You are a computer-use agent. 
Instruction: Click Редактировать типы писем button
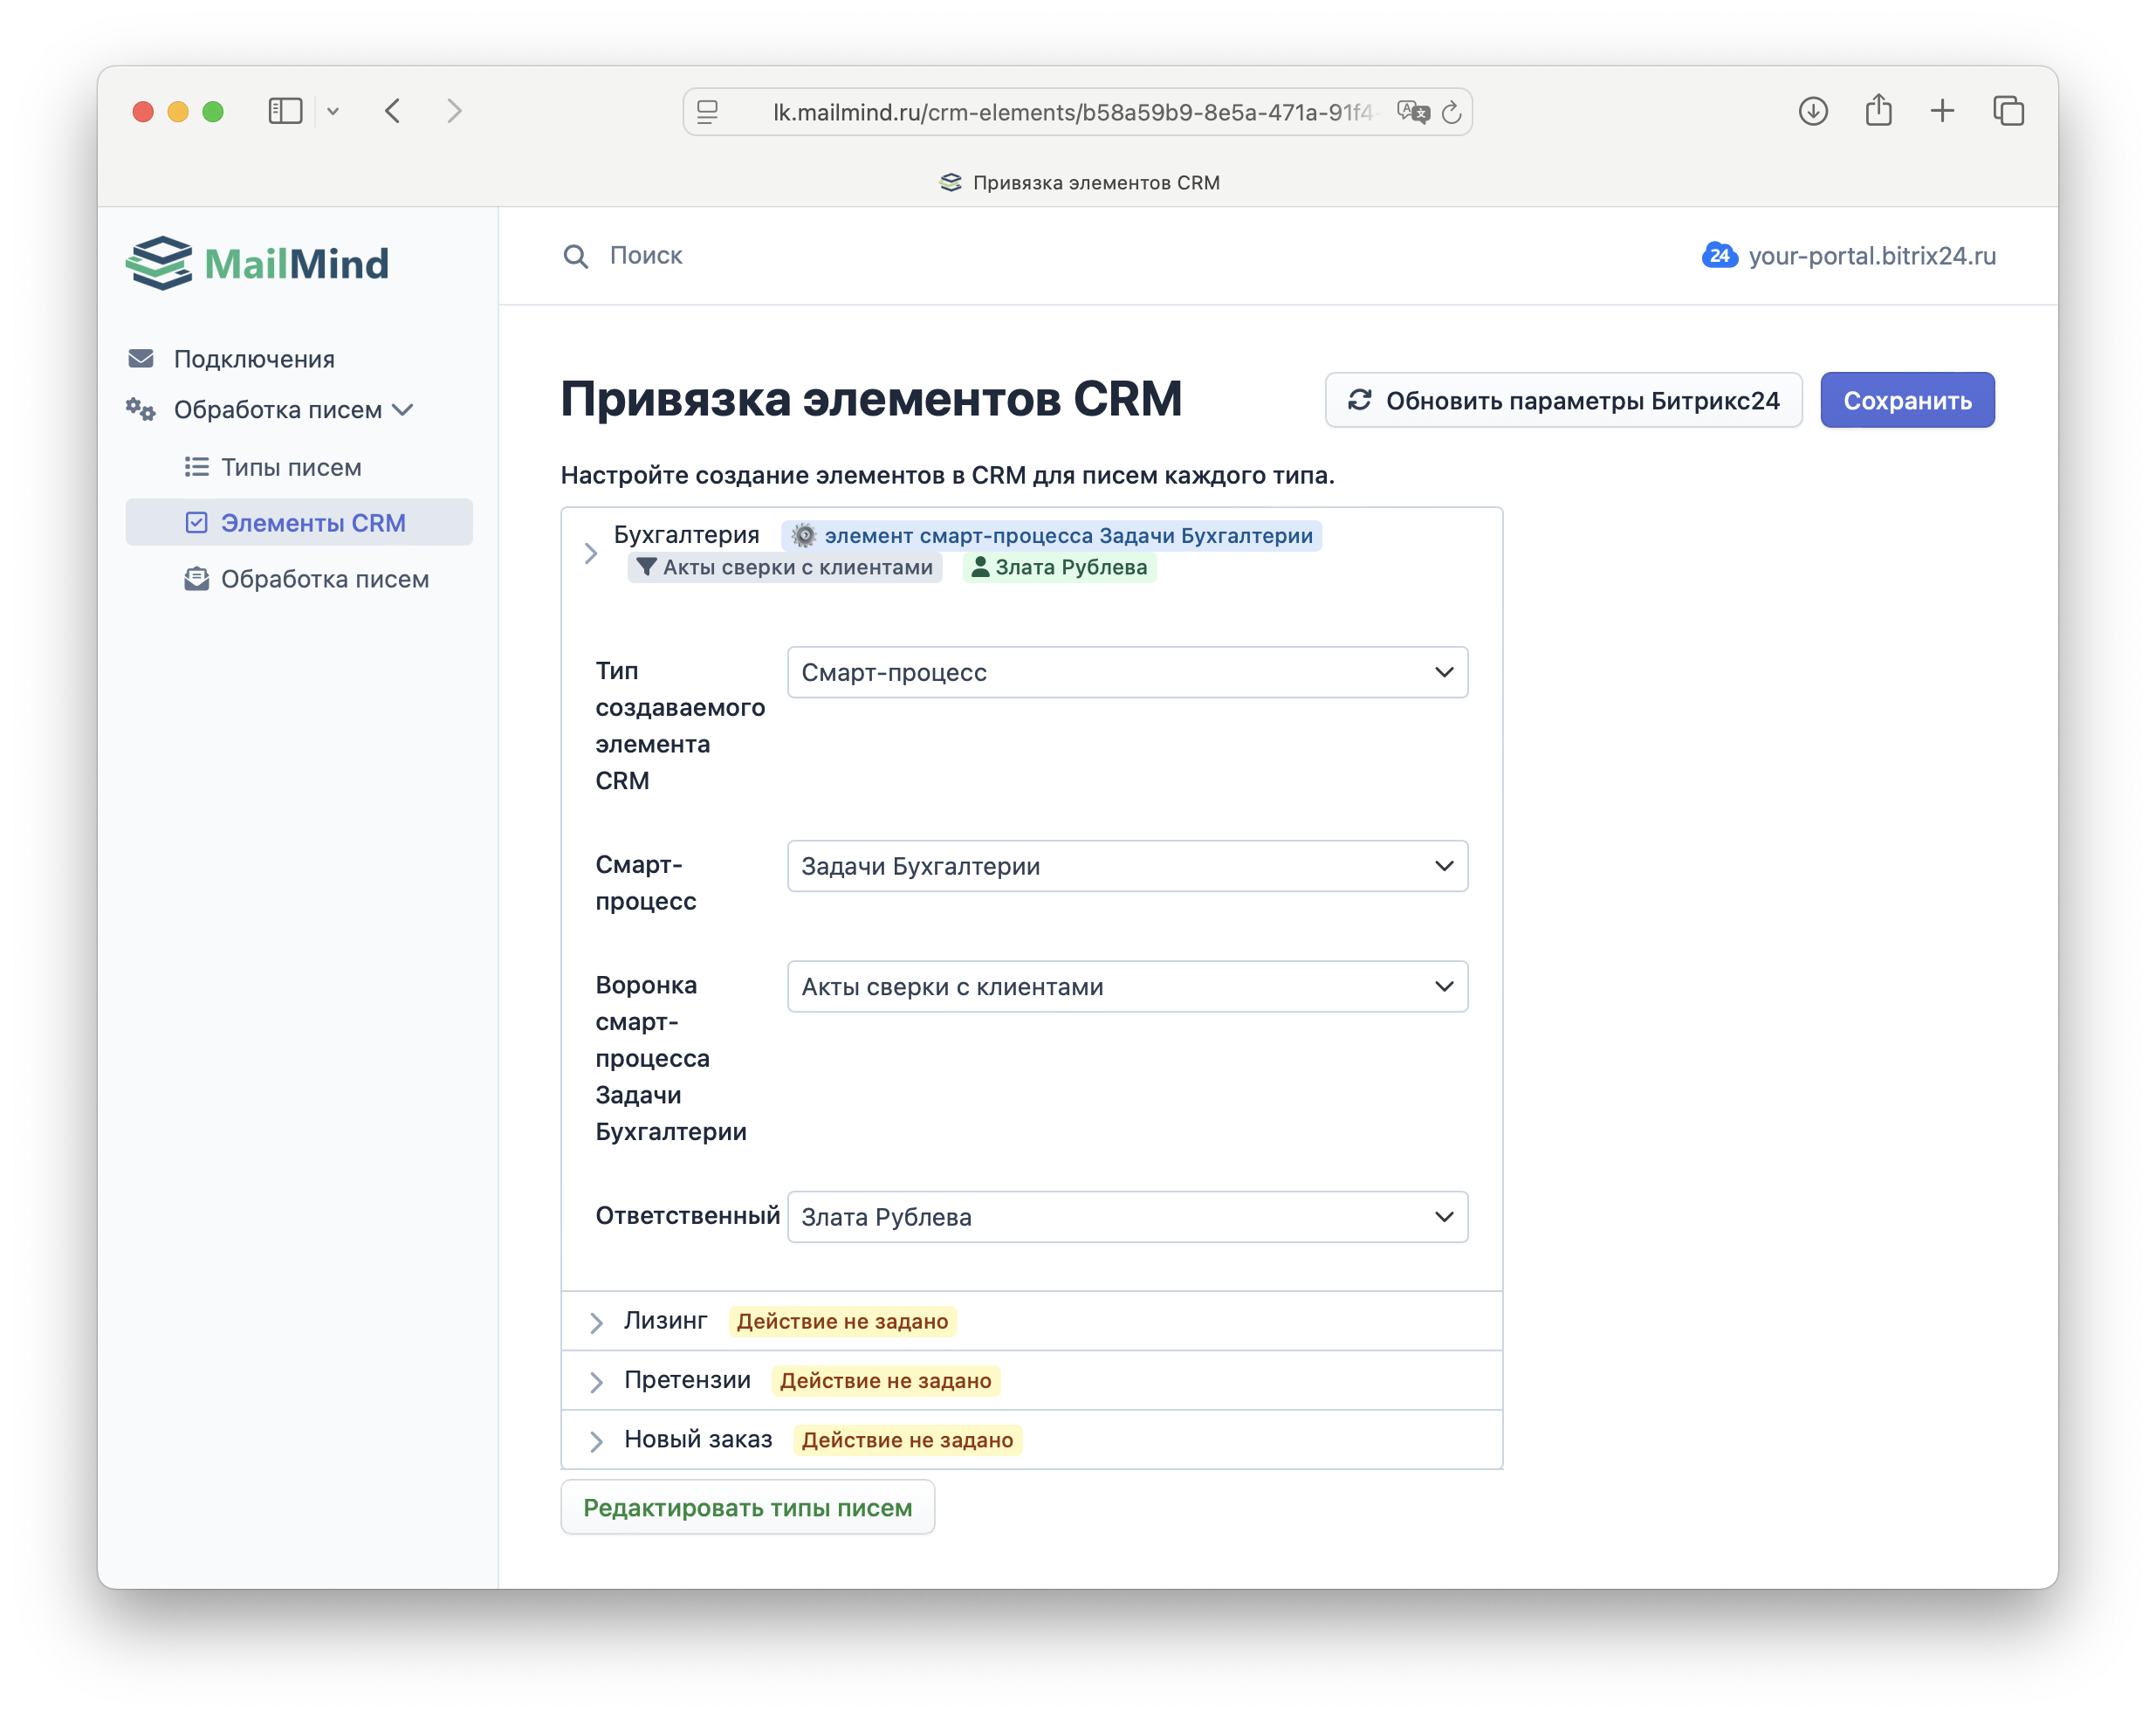pyautogui.click(x=747, y=1507)
